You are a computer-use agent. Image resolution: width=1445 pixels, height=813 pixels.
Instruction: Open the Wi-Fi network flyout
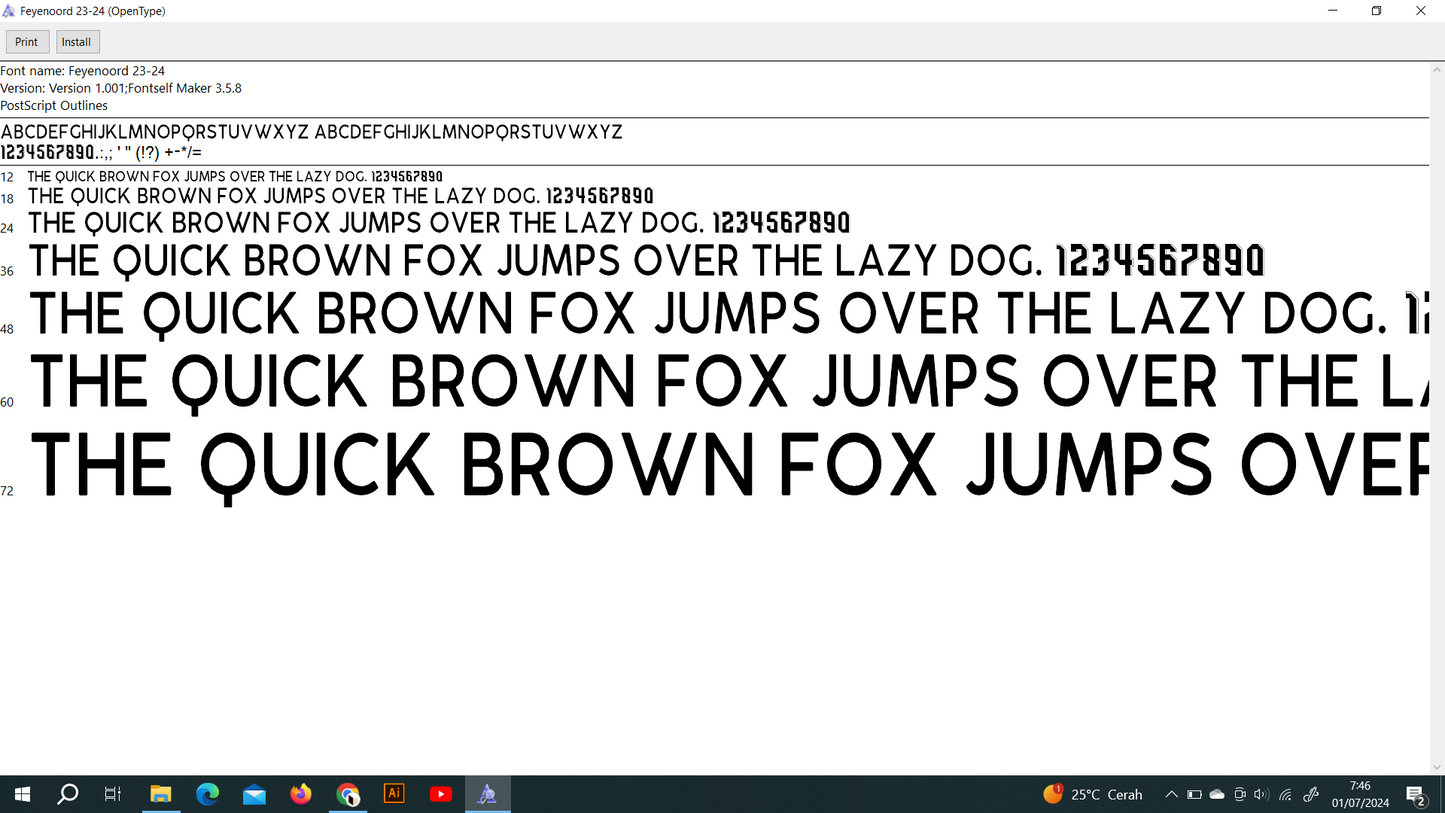pyautogui.click(x=1286, y=794)
